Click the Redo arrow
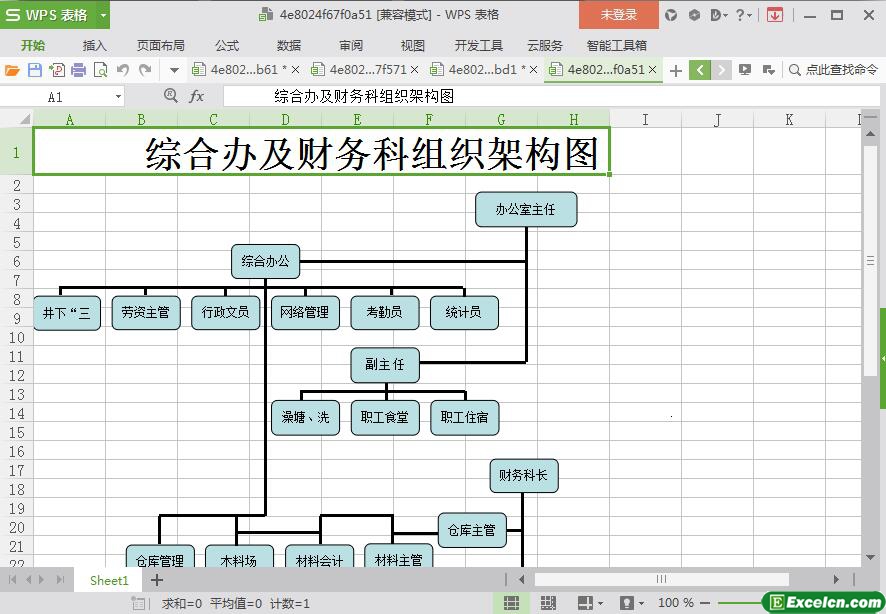 point(145,70)
